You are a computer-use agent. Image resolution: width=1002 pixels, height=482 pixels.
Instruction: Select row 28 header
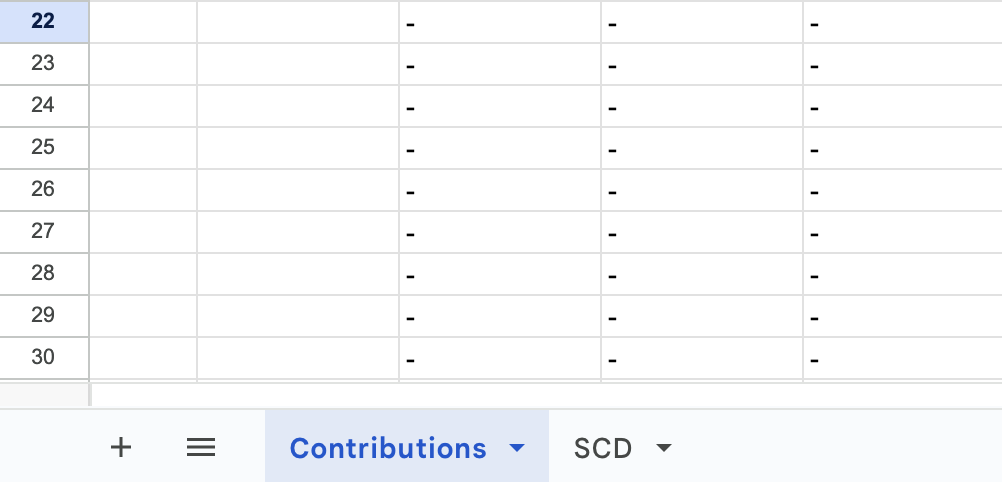click(x=43, y=273)
